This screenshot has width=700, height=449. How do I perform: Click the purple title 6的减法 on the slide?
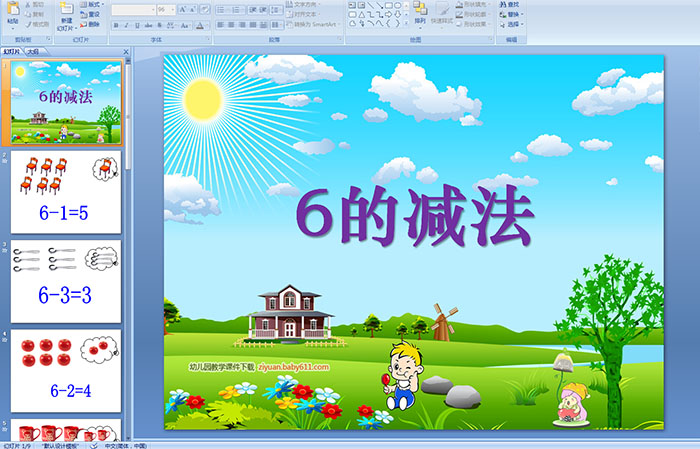click(414, 216)
